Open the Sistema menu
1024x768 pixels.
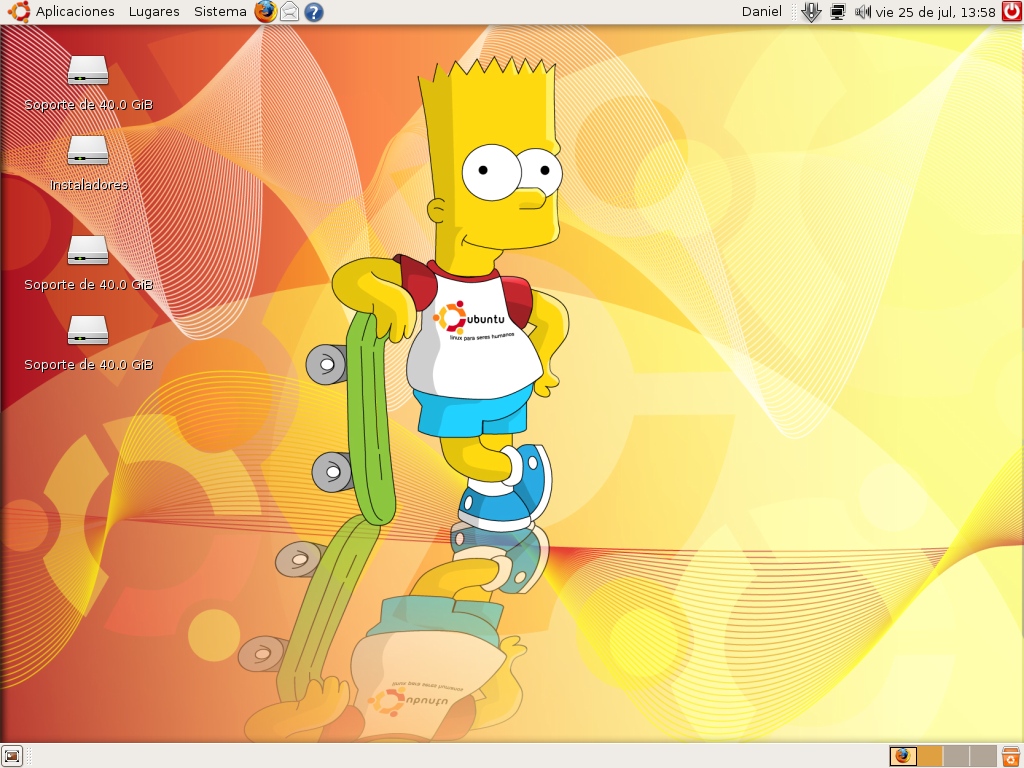tap(220, 12)
